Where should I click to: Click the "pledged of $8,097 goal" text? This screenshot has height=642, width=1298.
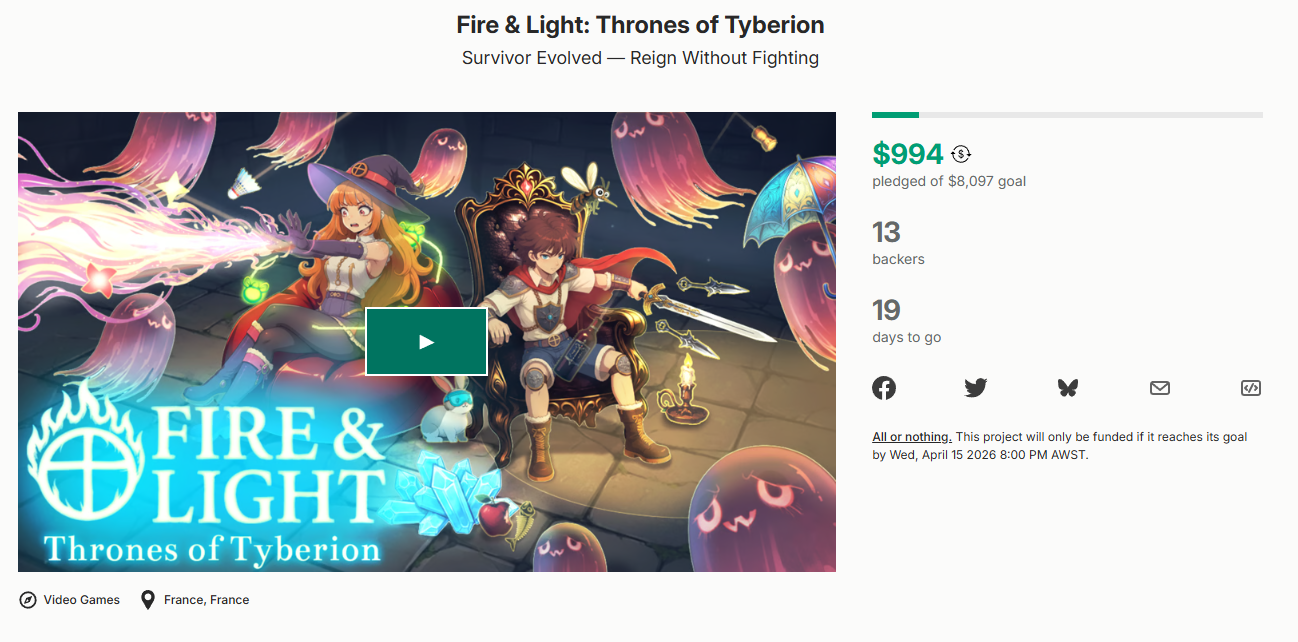949,181
